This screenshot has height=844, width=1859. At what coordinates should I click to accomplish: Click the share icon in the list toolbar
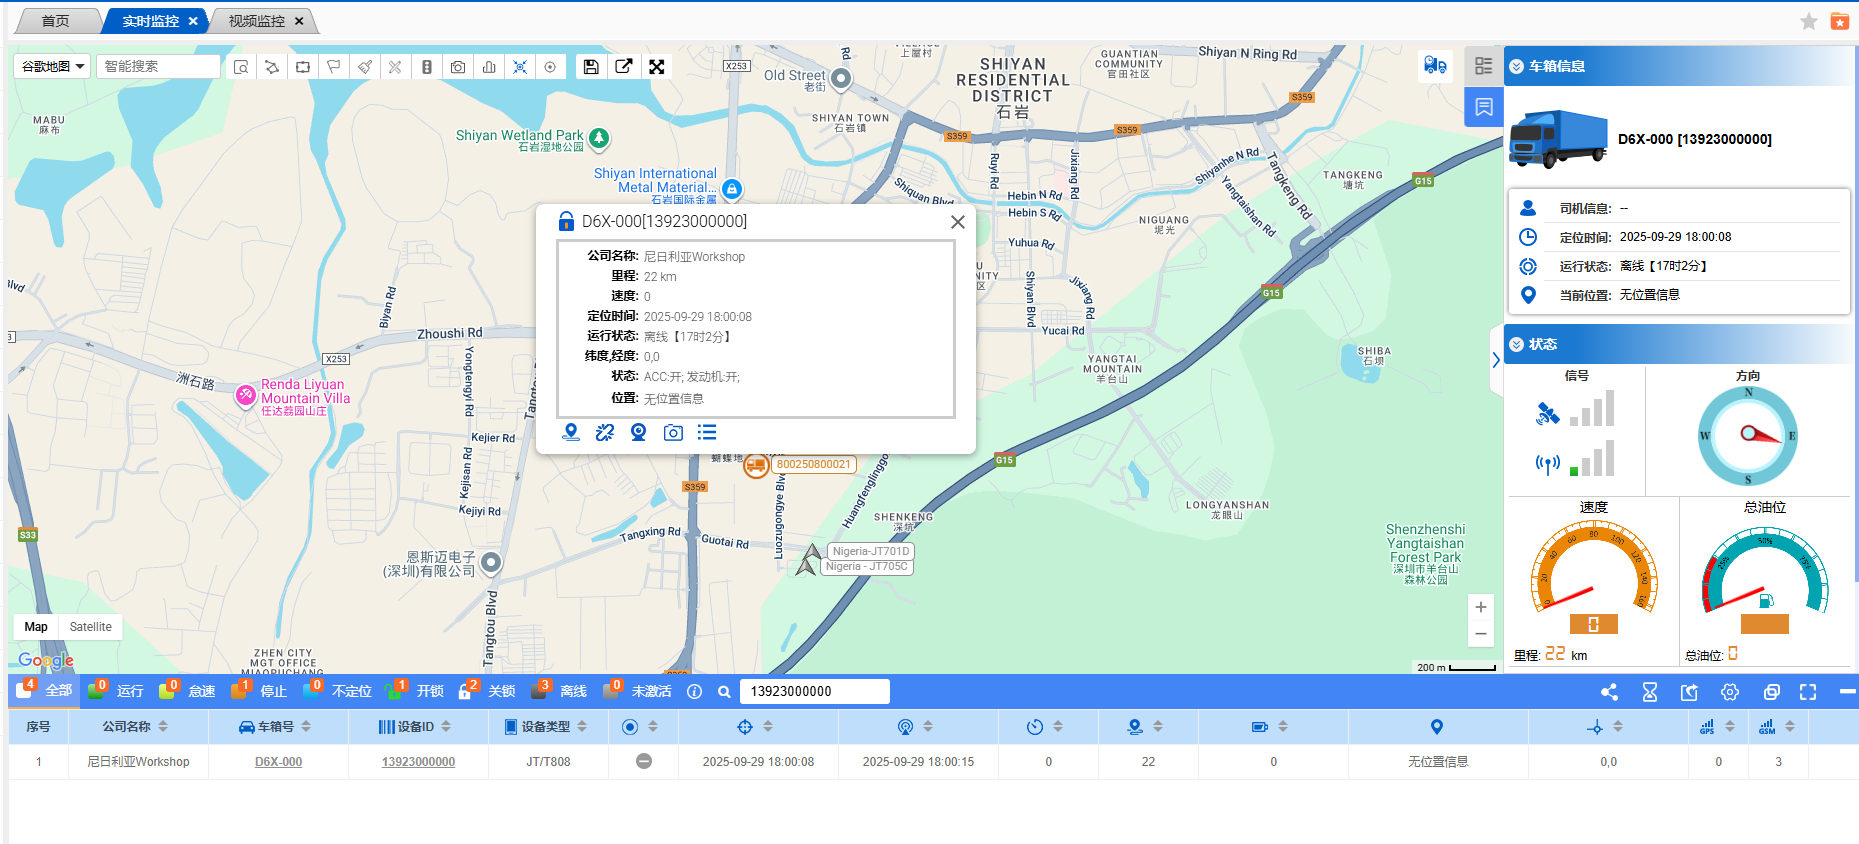[x=1609, y=692]
